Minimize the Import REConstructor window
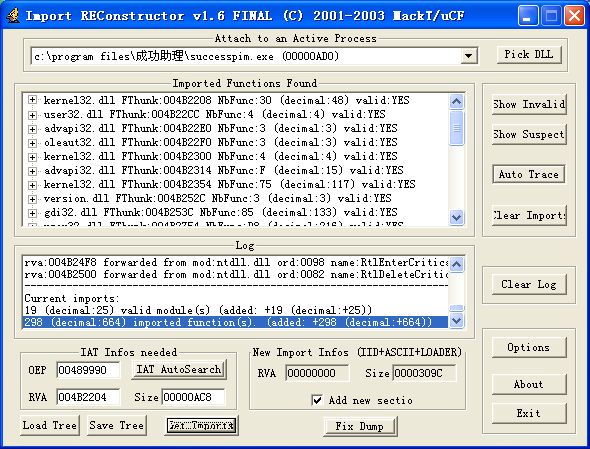This screenshot has width=590, height=449. [x=528, y=16]
